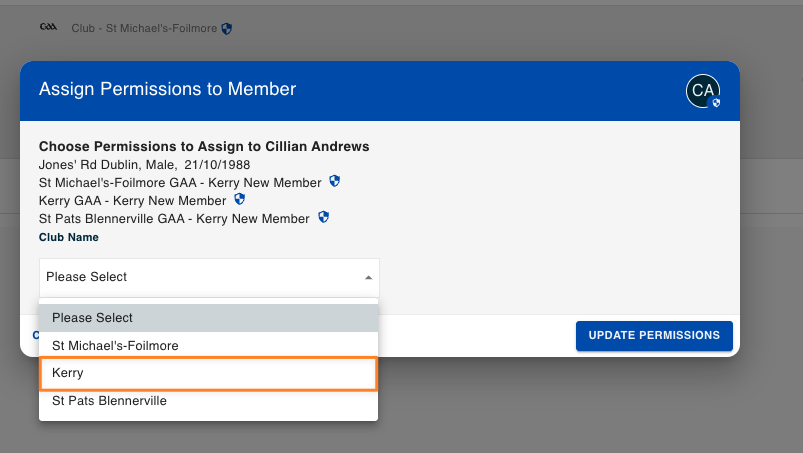
Task: Select St Pats Blennerville from club list
Action: (x=208, y=401)
